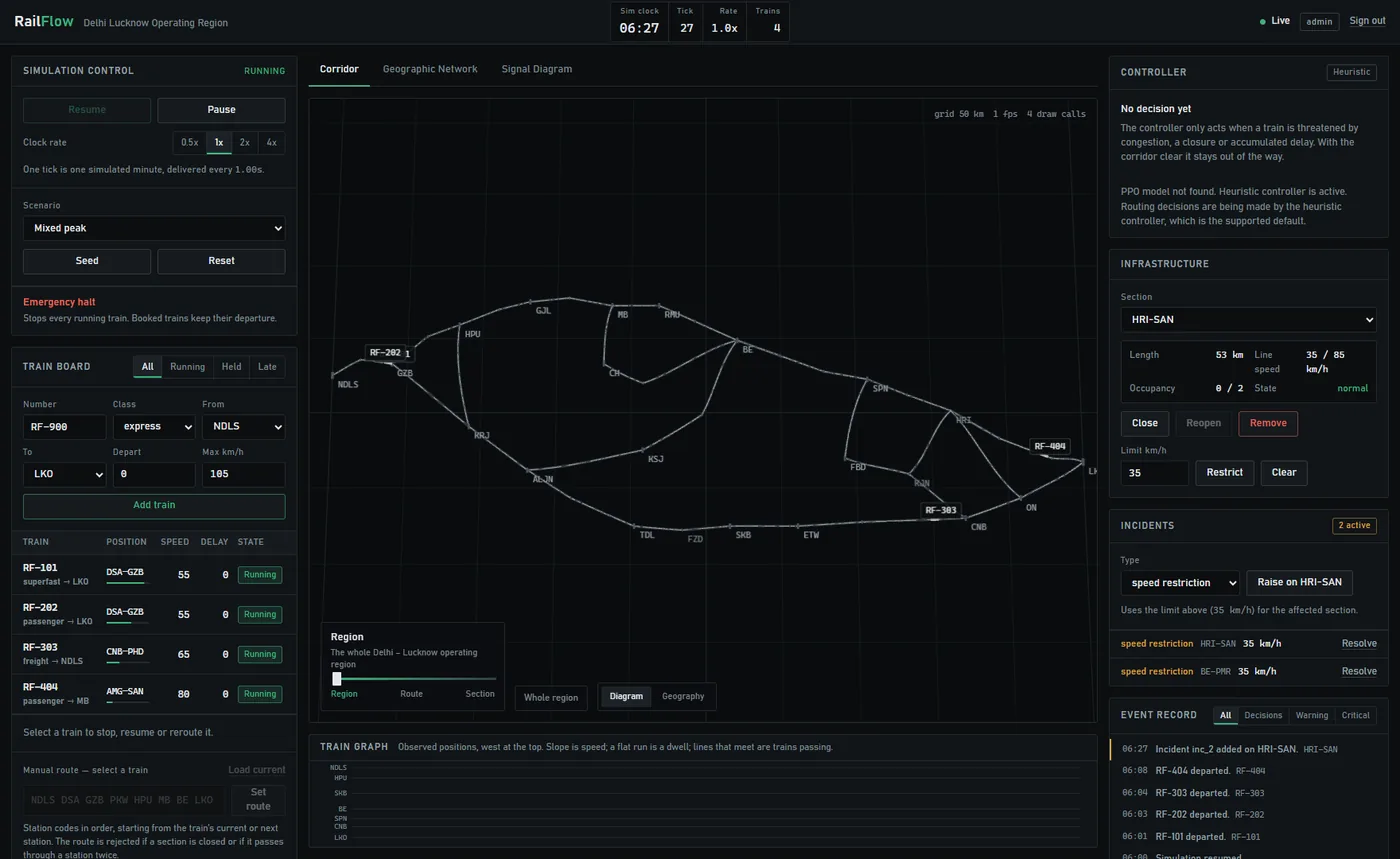Click the Add train button
Image resolution: width=1400 pixels, height=859 pixels.
click(154, 506)
